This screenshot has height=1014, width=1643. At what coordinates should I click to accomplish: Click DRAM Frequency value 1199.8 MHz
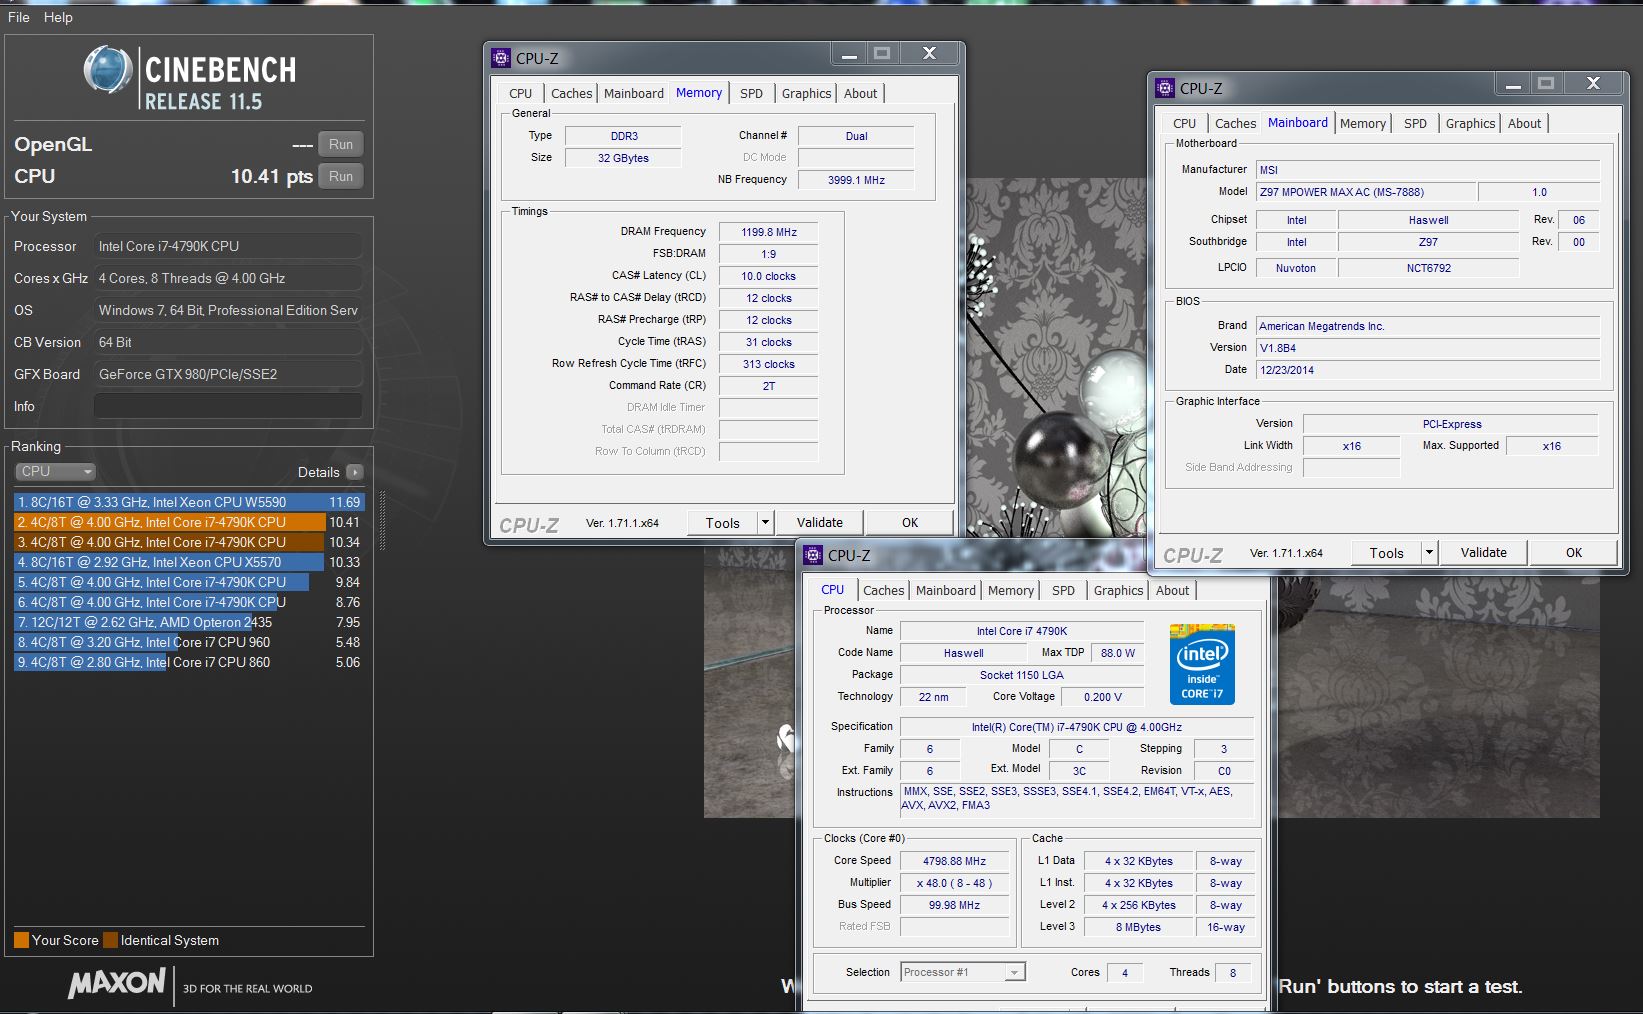tap(769, 232)
